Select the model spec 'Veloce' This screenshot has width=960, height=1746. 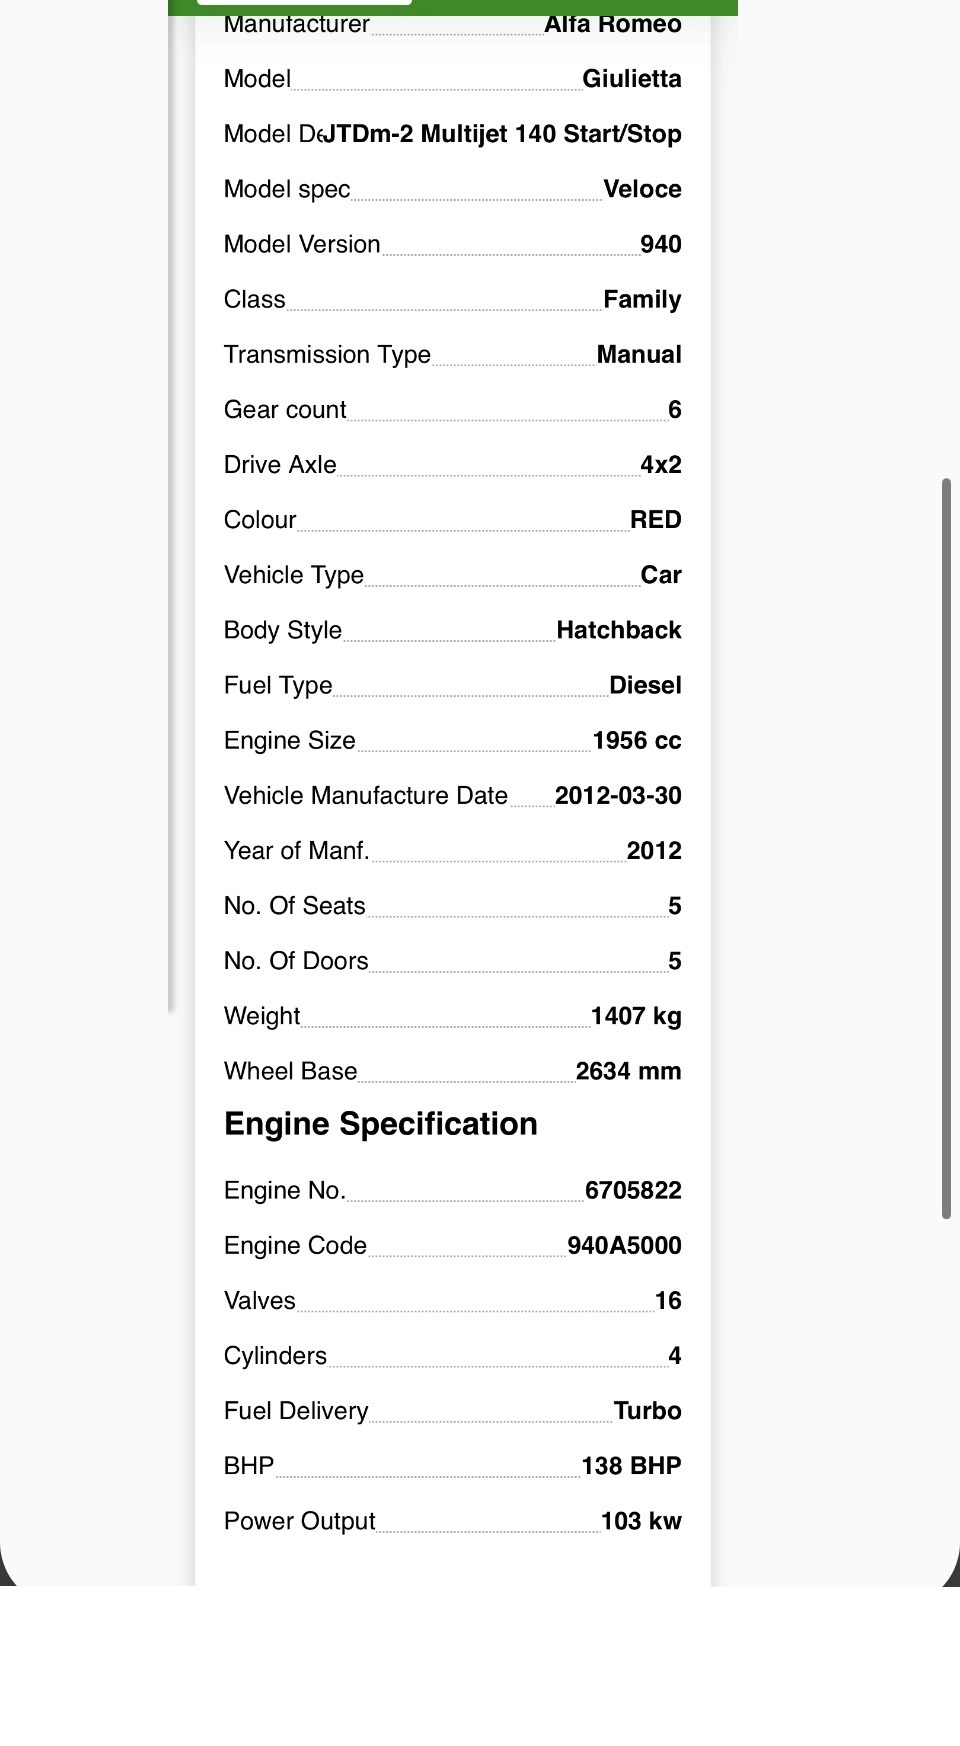tap(643, 189)
